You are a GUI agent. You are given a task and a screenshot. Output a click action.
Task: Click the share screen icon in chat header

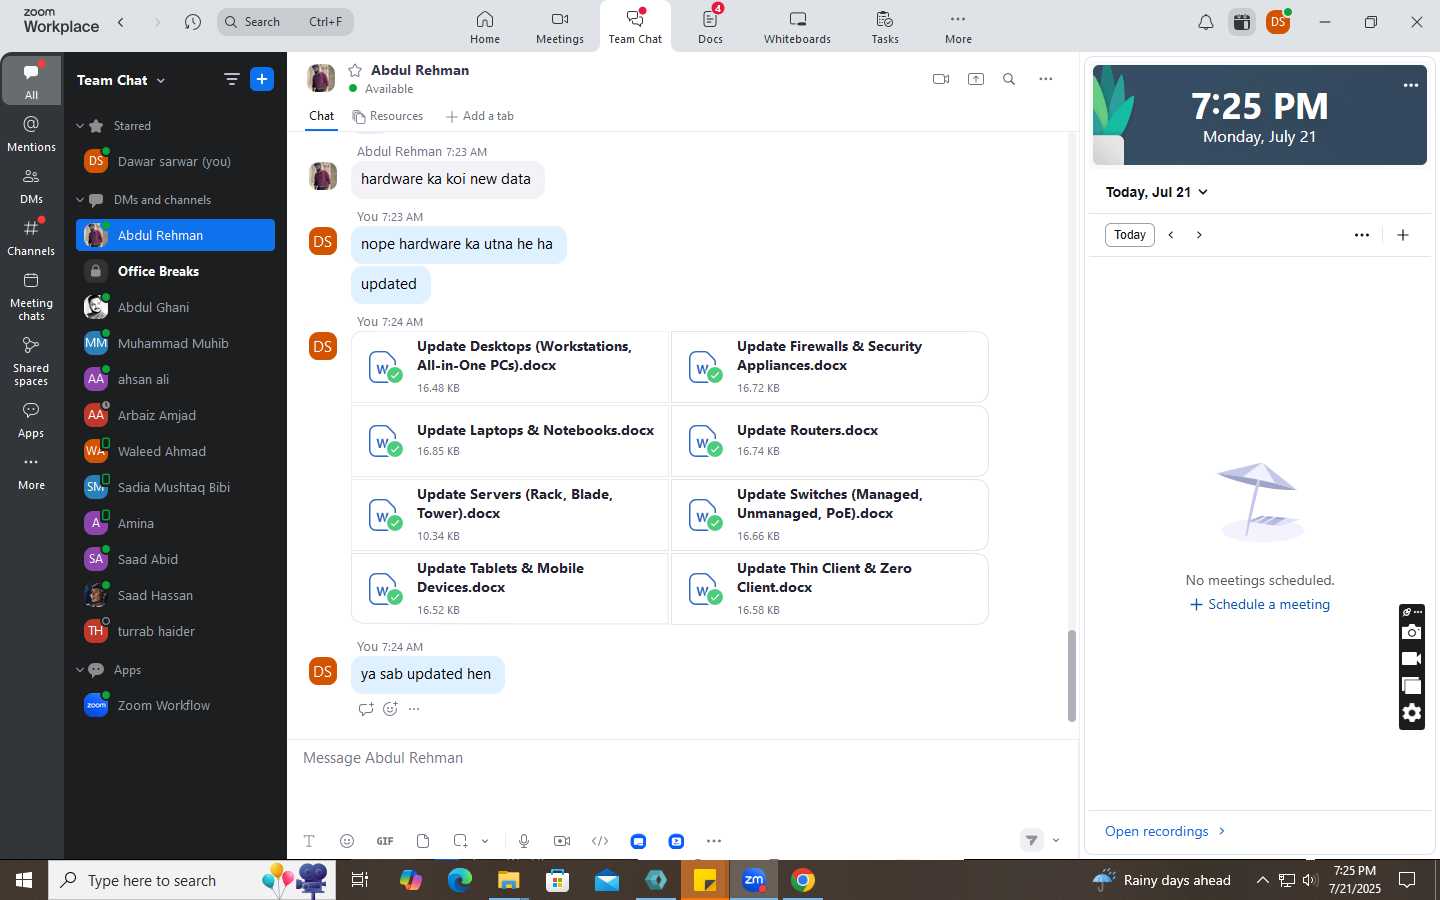[x=976, y=79]
